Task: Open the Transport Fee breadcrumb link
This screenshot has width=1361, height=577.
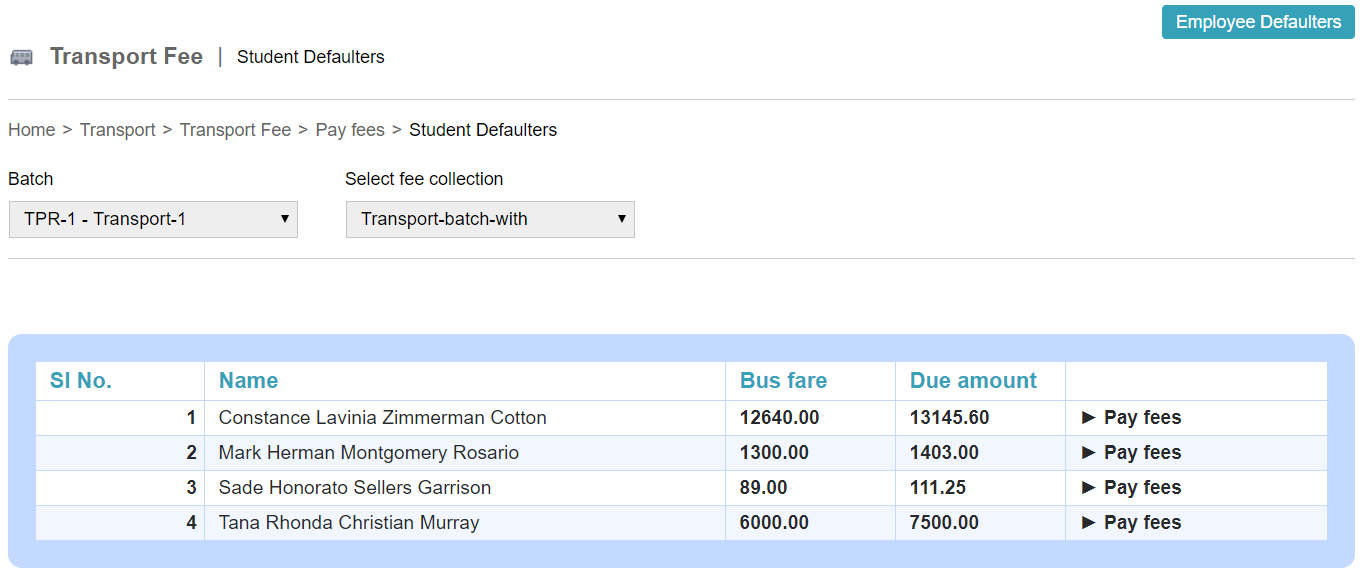Action: [235, 130]
